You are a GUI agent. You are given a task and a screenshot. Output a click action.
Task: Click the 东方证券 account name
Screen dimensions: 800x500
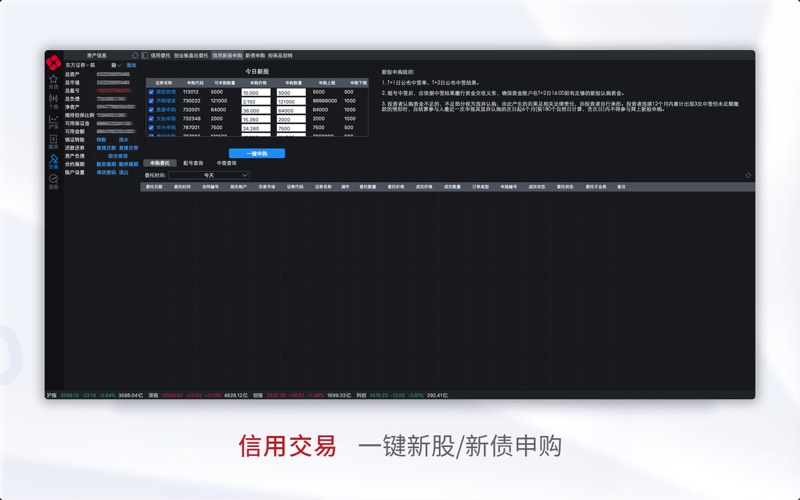coord(80,65)
